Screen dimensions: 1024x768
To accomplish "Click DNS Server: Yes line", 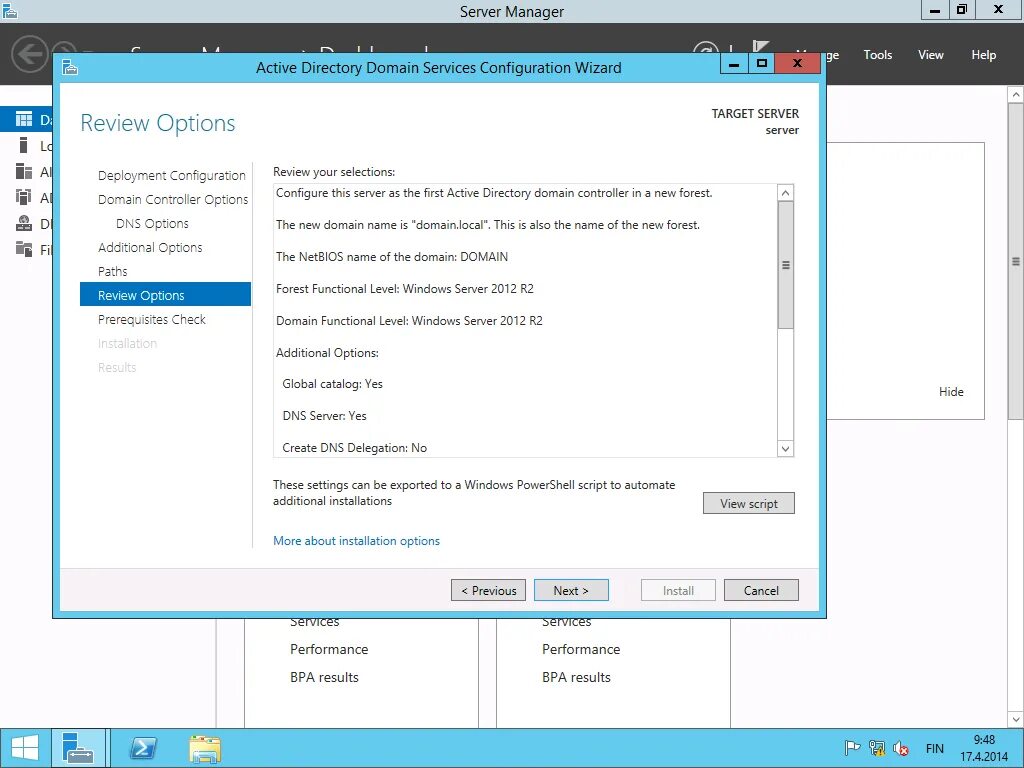I will click(x=325, y=416).
